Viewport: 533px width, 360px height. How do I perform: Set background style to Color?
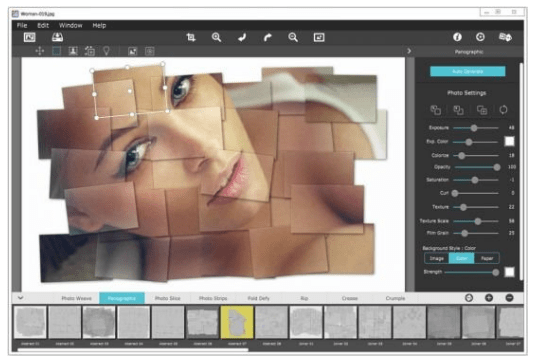[462, 258]
